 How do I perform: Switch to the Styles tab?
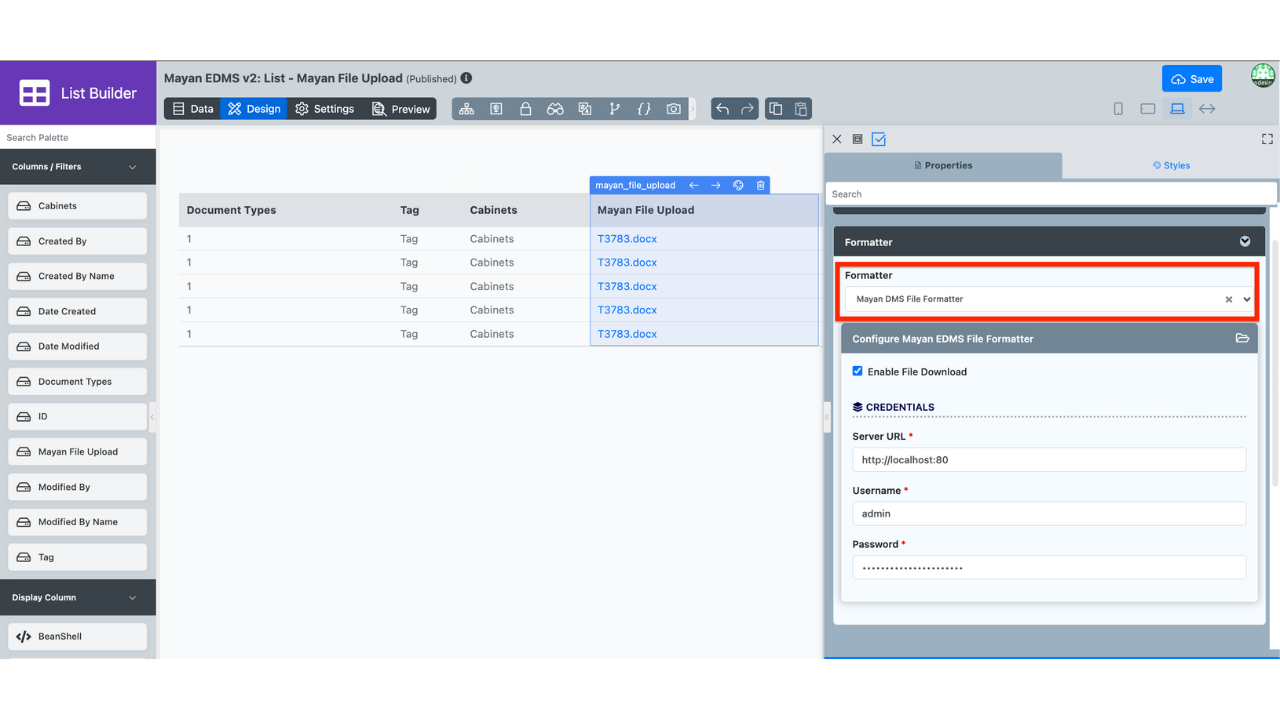point(1171,166)
